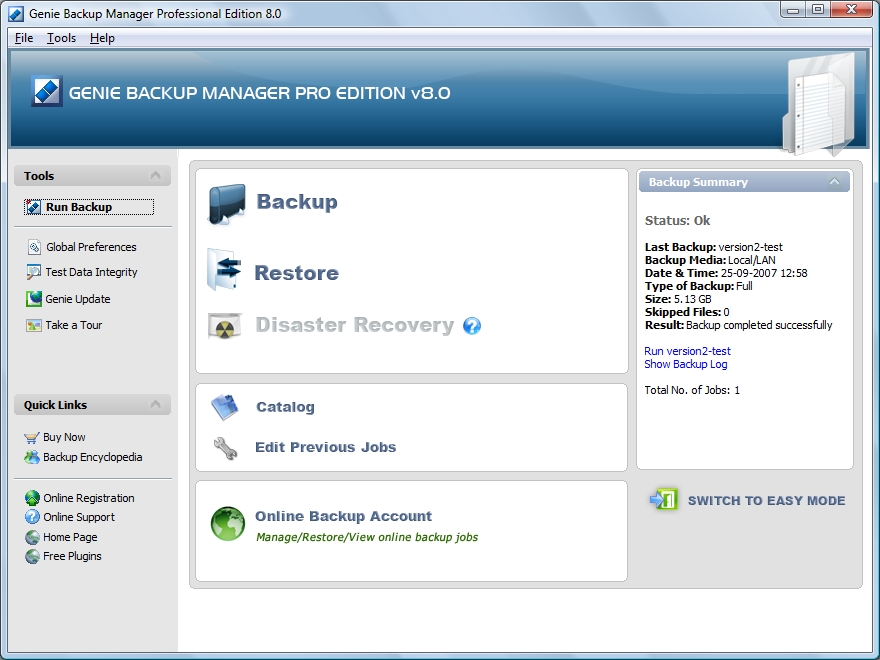Click the Switch to Easy Mode icon
880x660 pixels.
tap(663, 500)
